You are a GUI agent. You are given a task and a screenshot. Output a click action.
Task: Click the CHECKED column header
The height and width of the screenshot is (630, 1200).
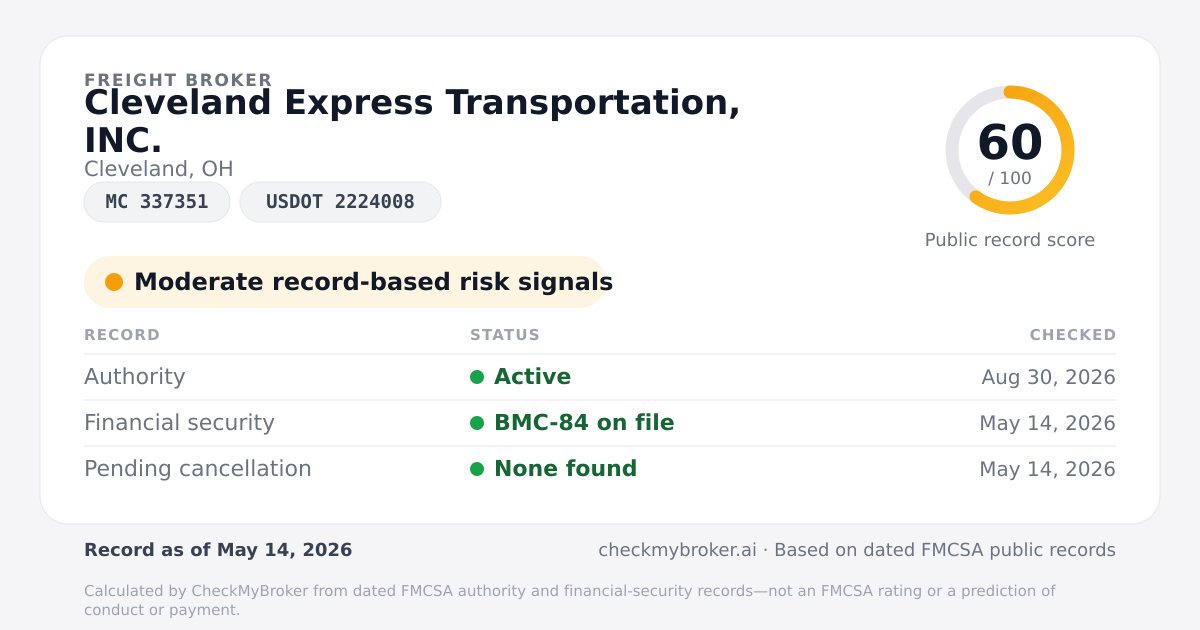(x=1073, y=335)
